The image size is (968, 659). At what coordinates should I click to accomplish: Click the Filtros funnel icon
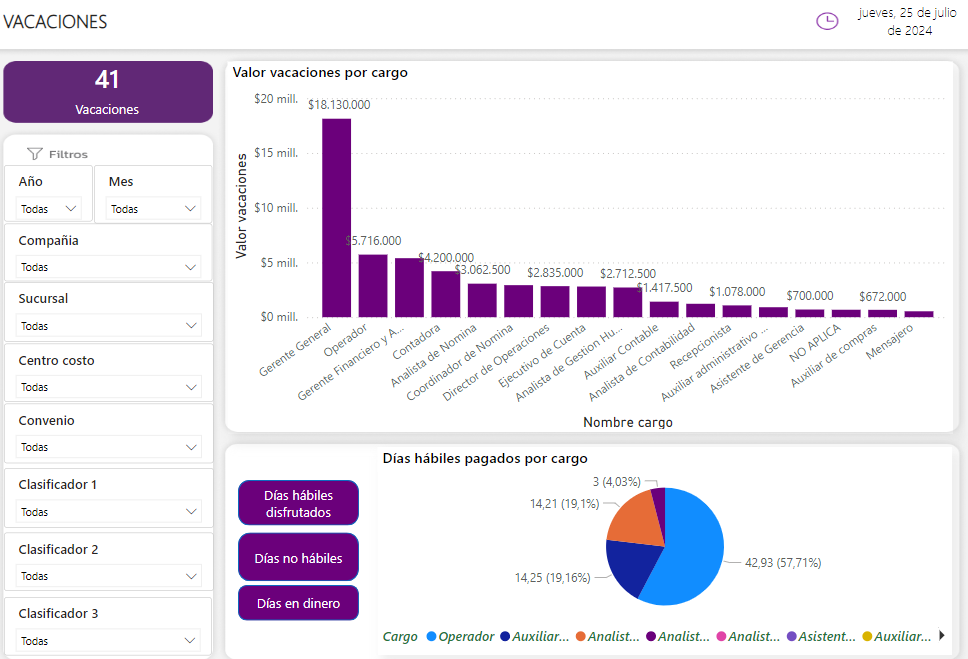pyautogui.click(x=35, y=154)
